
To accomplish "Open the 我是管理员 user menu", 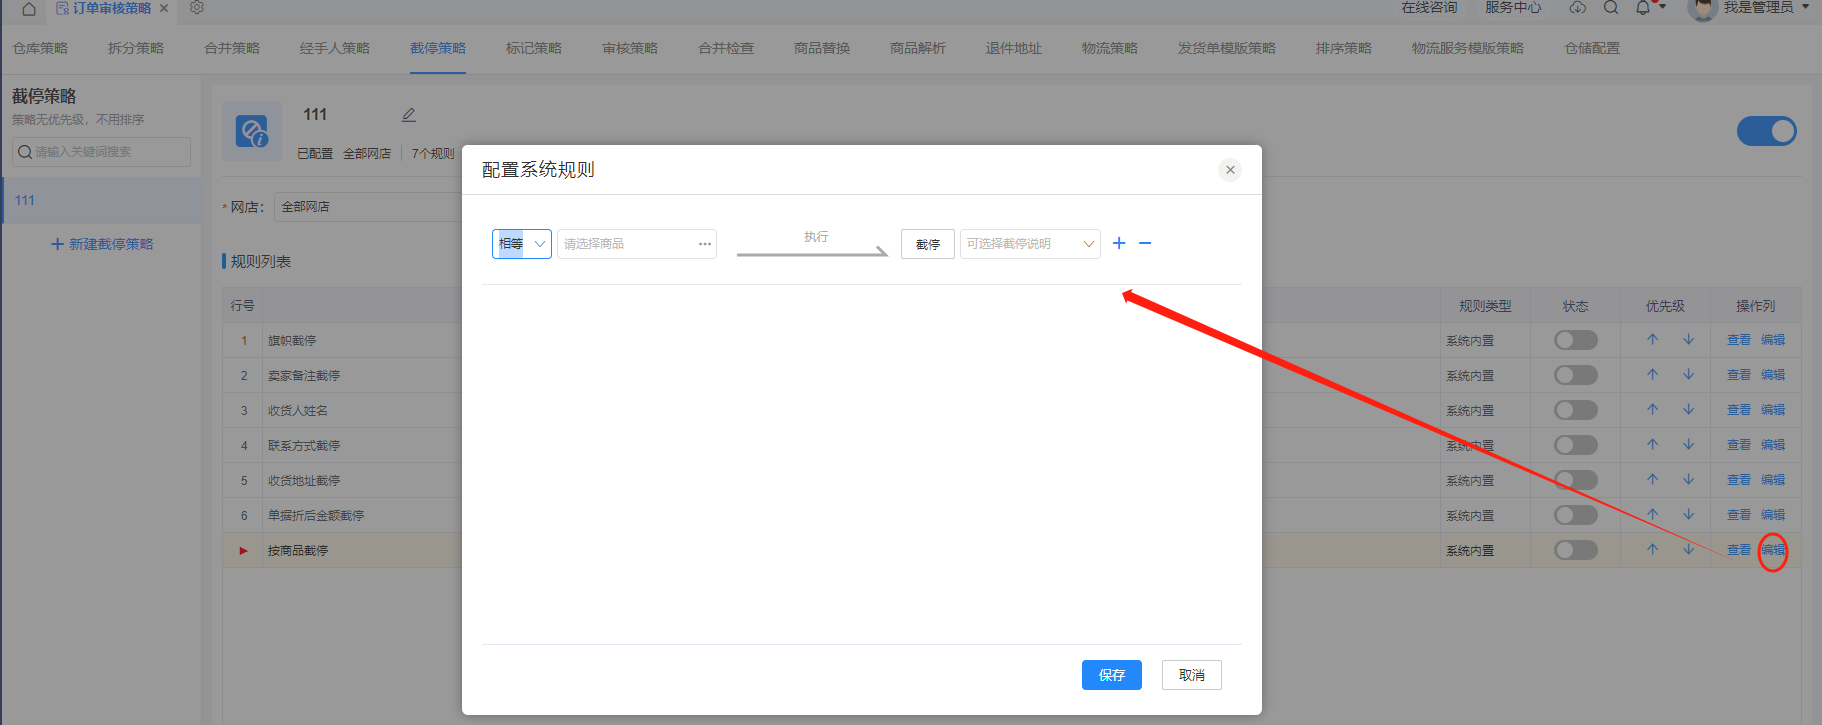I will click(x=1750, y=8).
